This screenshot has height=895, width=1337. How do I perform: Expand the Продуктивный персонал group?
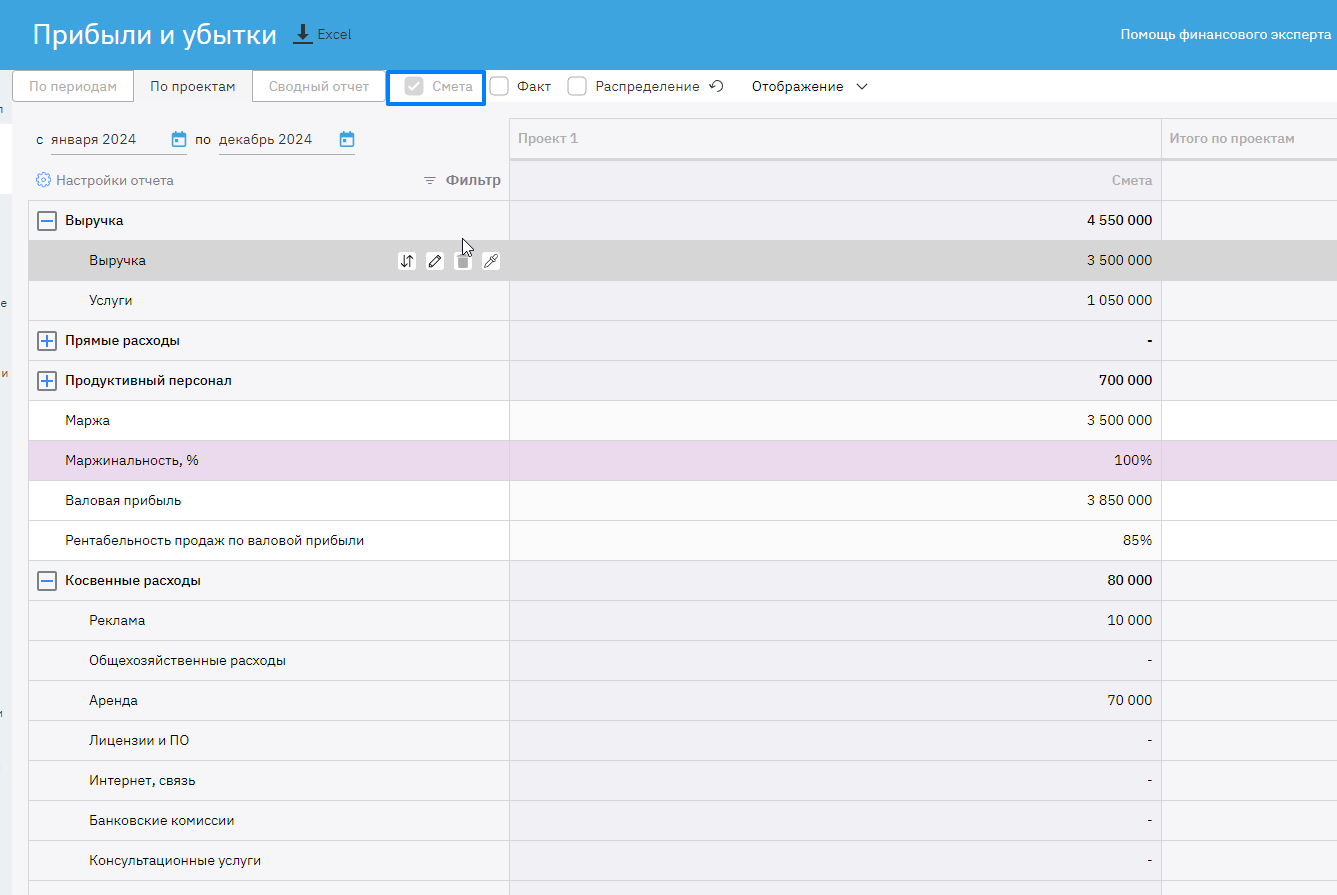[x=47, y=381]
